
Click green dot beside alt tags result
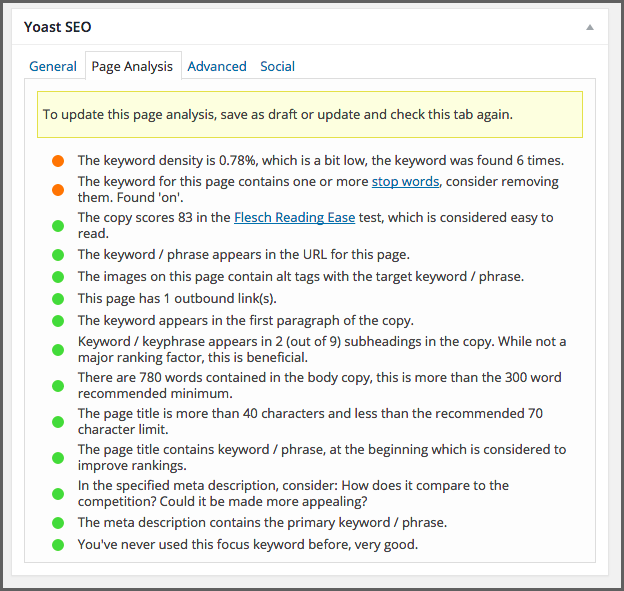tap(58, 277)
